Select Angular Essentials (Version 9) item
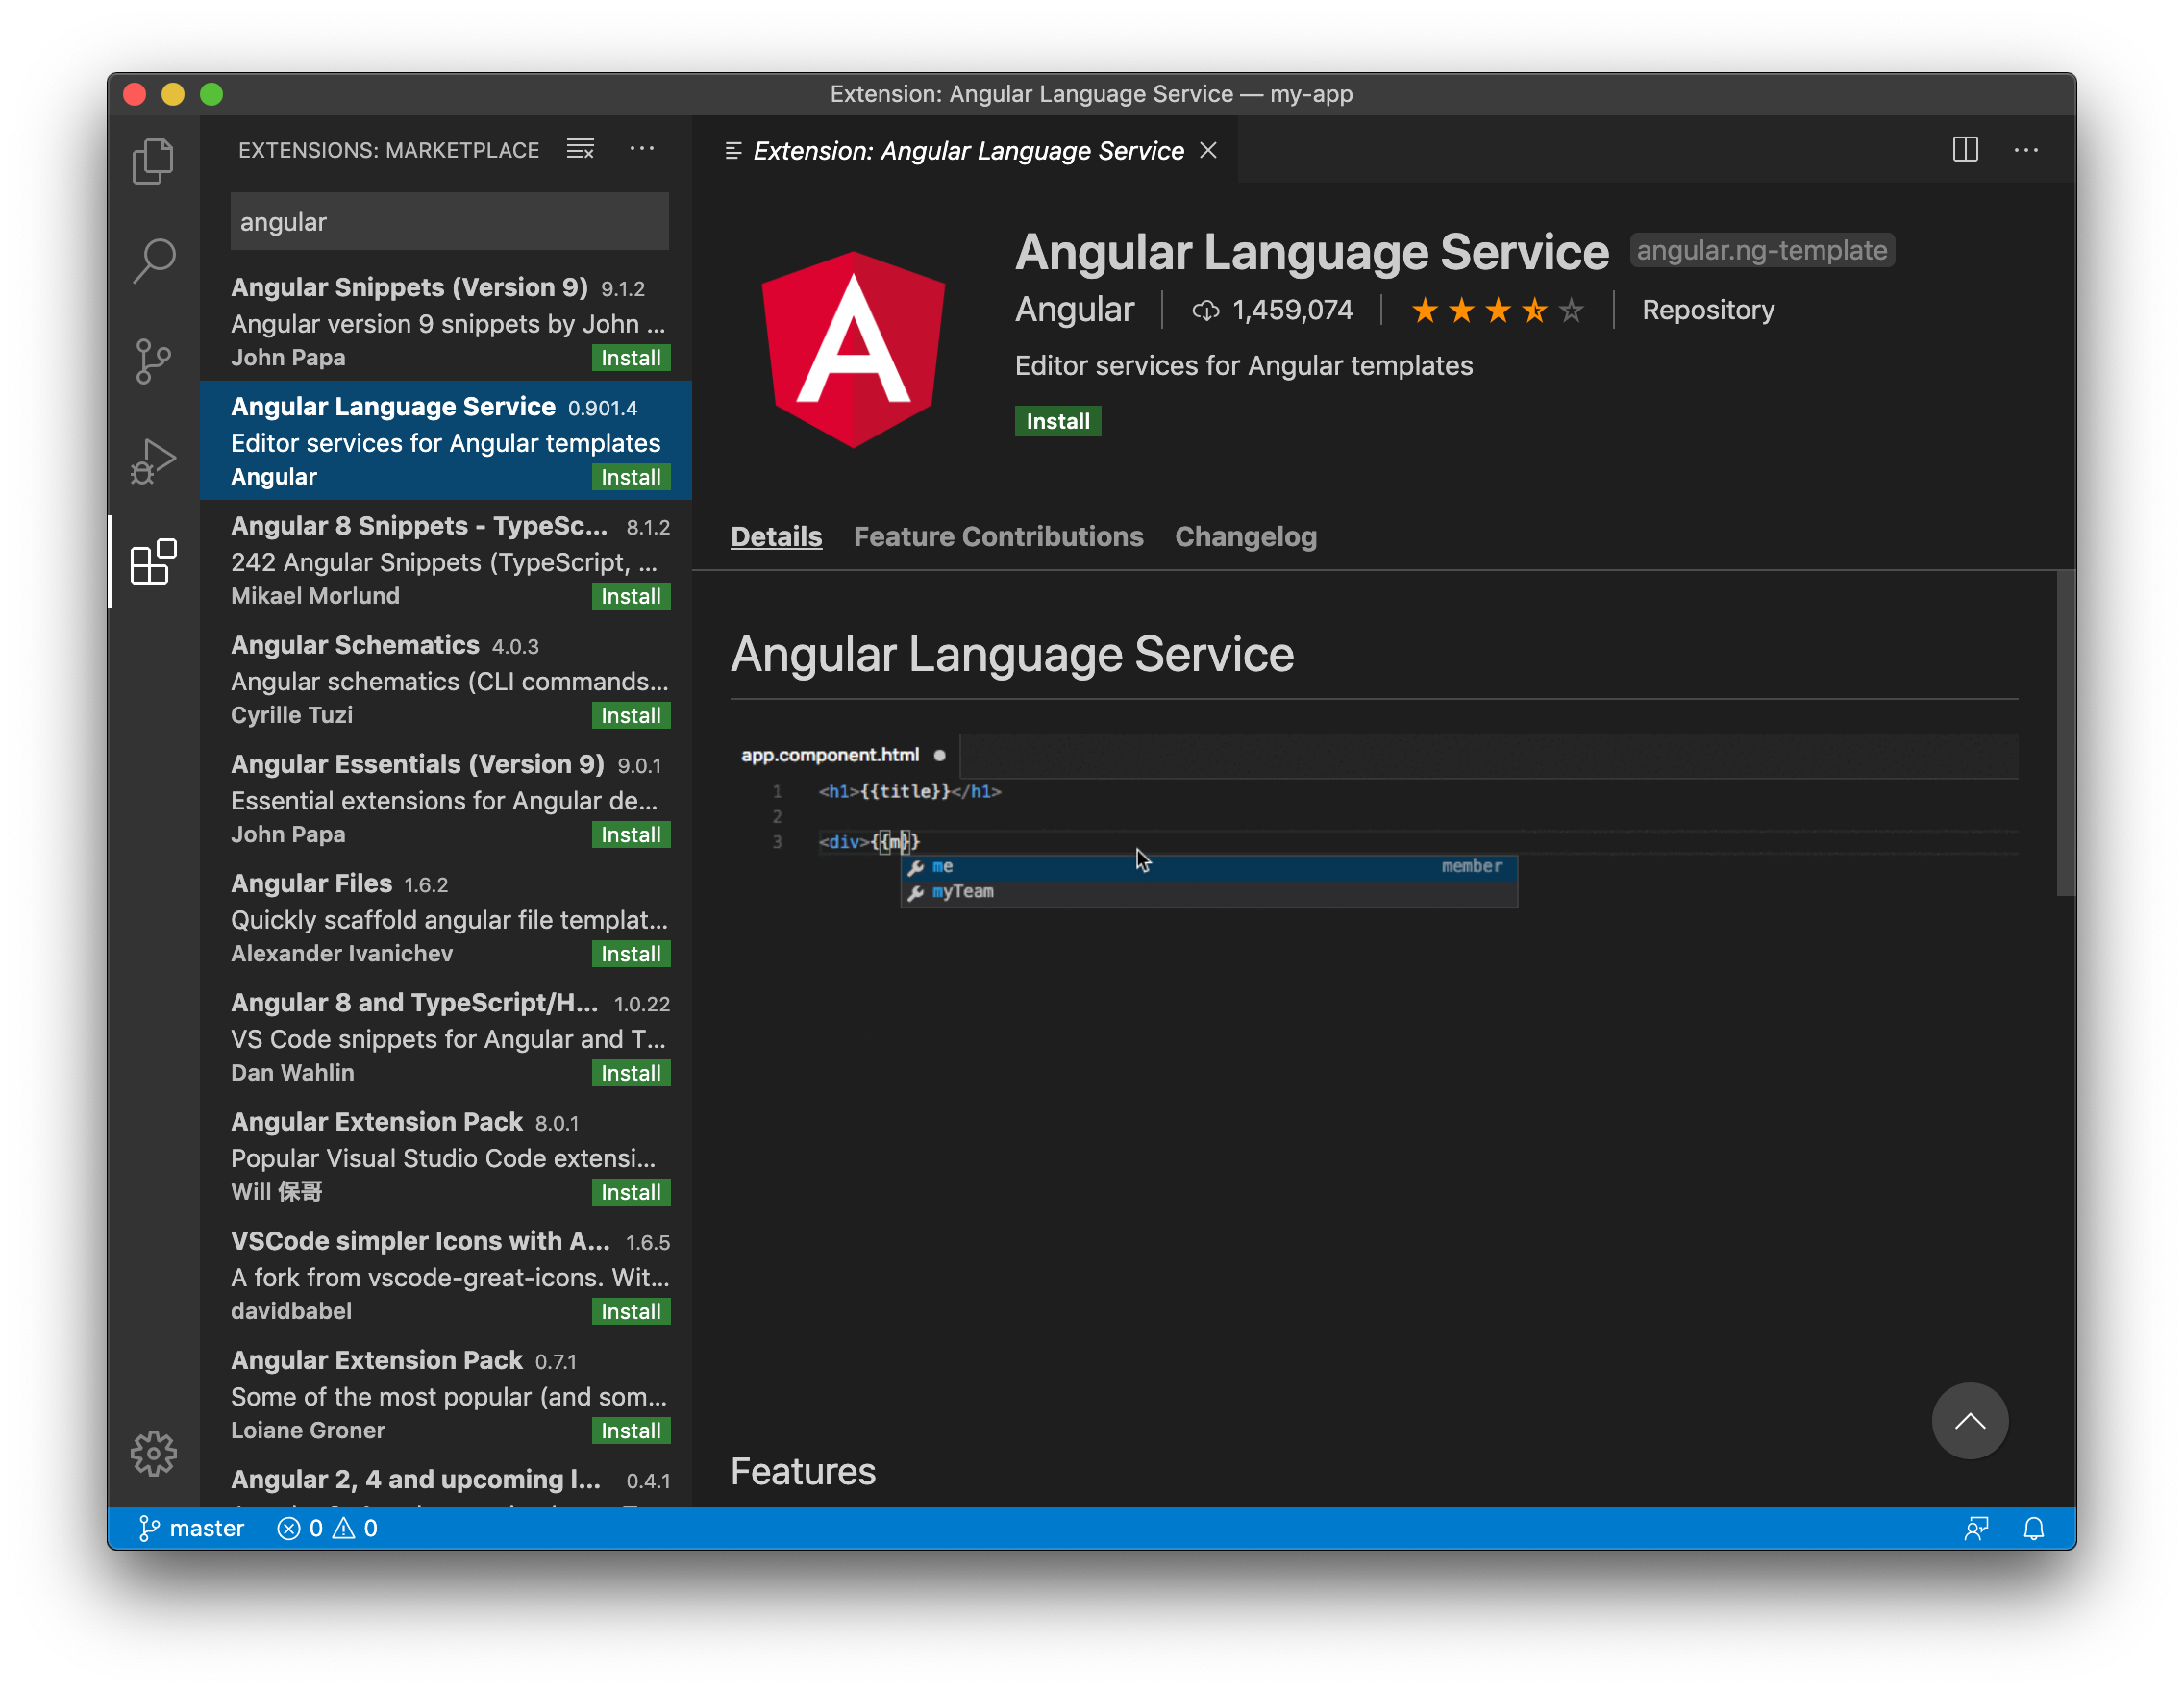2184x1692 pixels. pyautogui.click(x=446, y=797)
